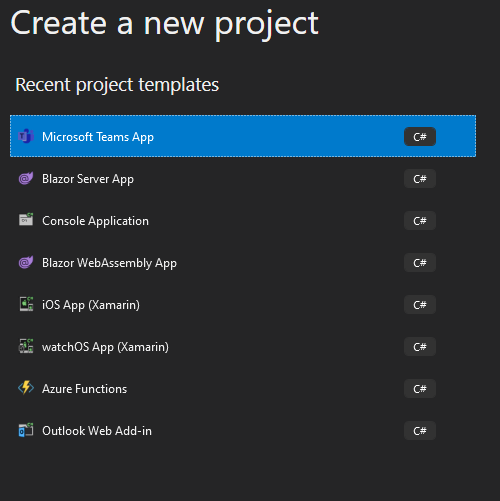Click the C# tag beside Outlook Web Add-in
Image resolution: width=500 pixels, height=501 pixels.
tap(420, 431)
